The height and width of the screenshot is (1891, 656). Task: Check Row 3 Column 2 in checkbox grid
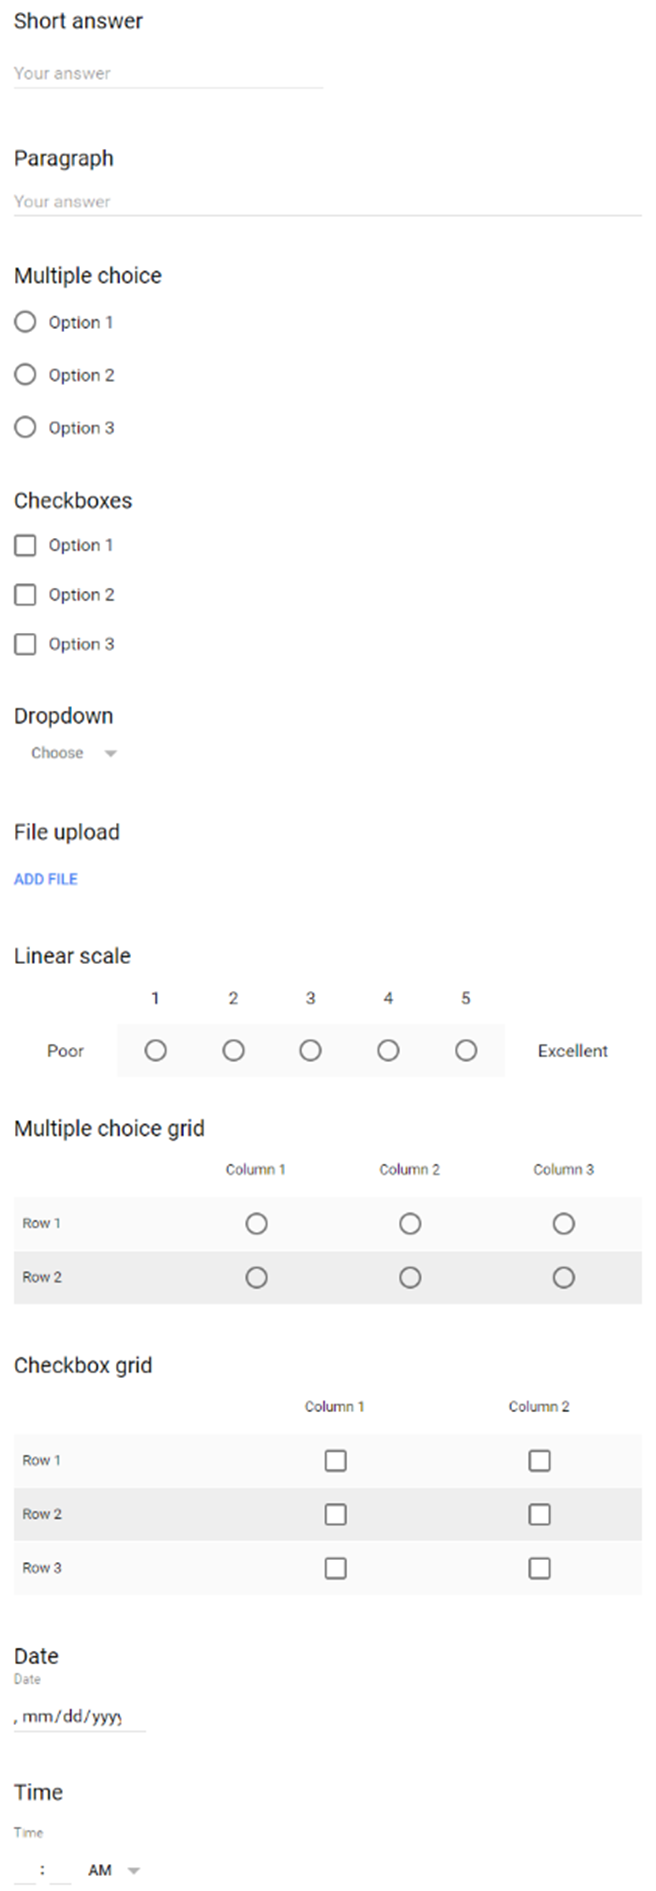tap(540, 1568)
